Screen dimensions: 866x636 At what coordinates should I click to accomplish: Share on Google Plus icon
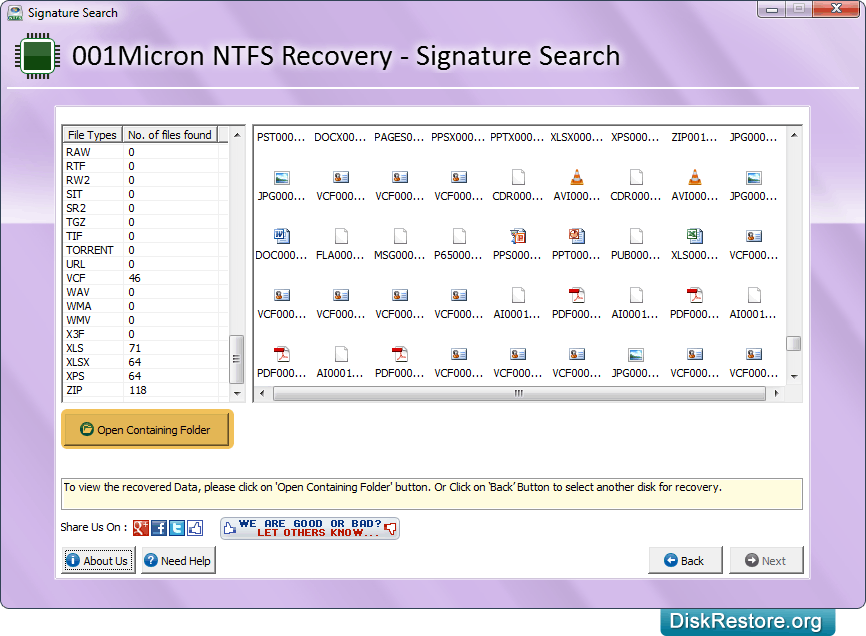coord(141,528)
